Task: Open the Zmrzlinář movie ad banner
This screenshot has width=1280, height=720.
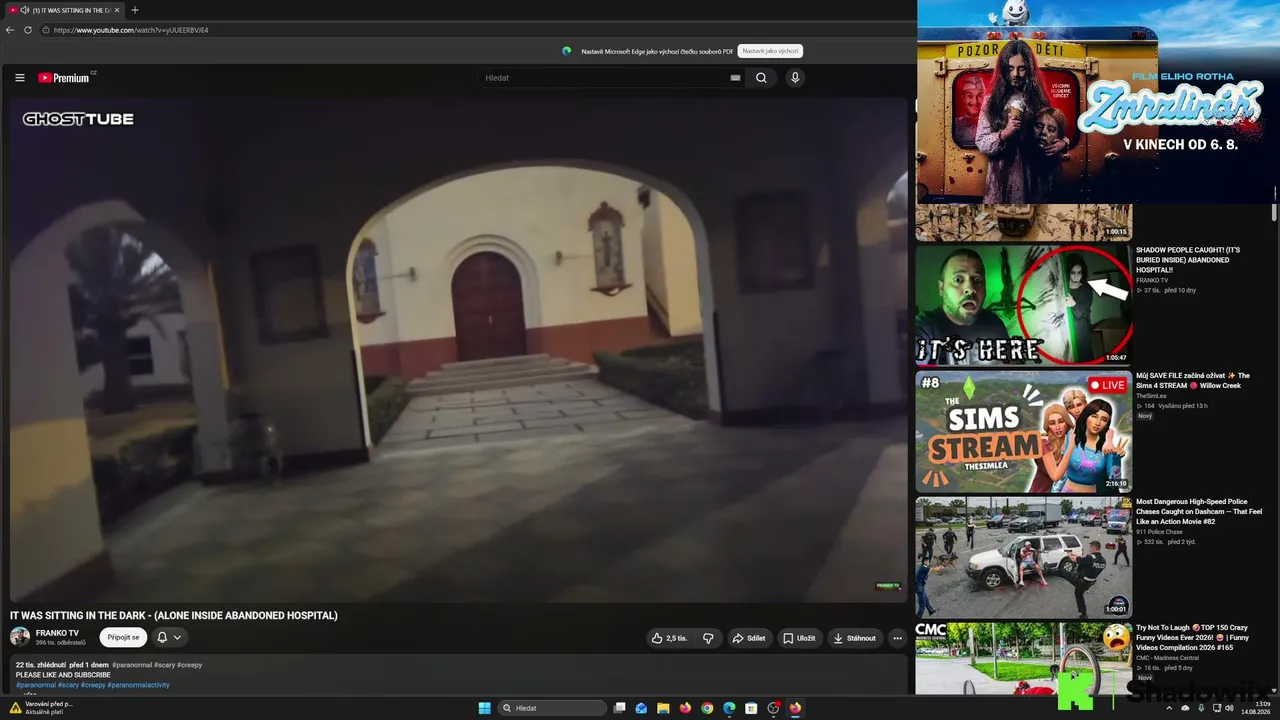Action: click(x=1098, y=102)
